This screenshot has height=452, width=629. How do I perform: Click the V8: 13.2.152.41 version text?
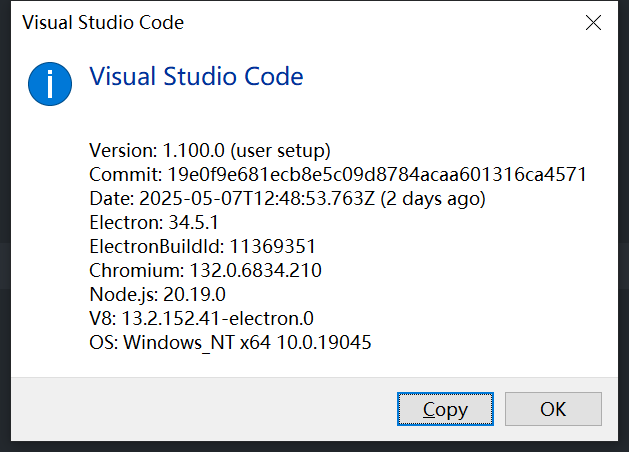coord(170,318)
